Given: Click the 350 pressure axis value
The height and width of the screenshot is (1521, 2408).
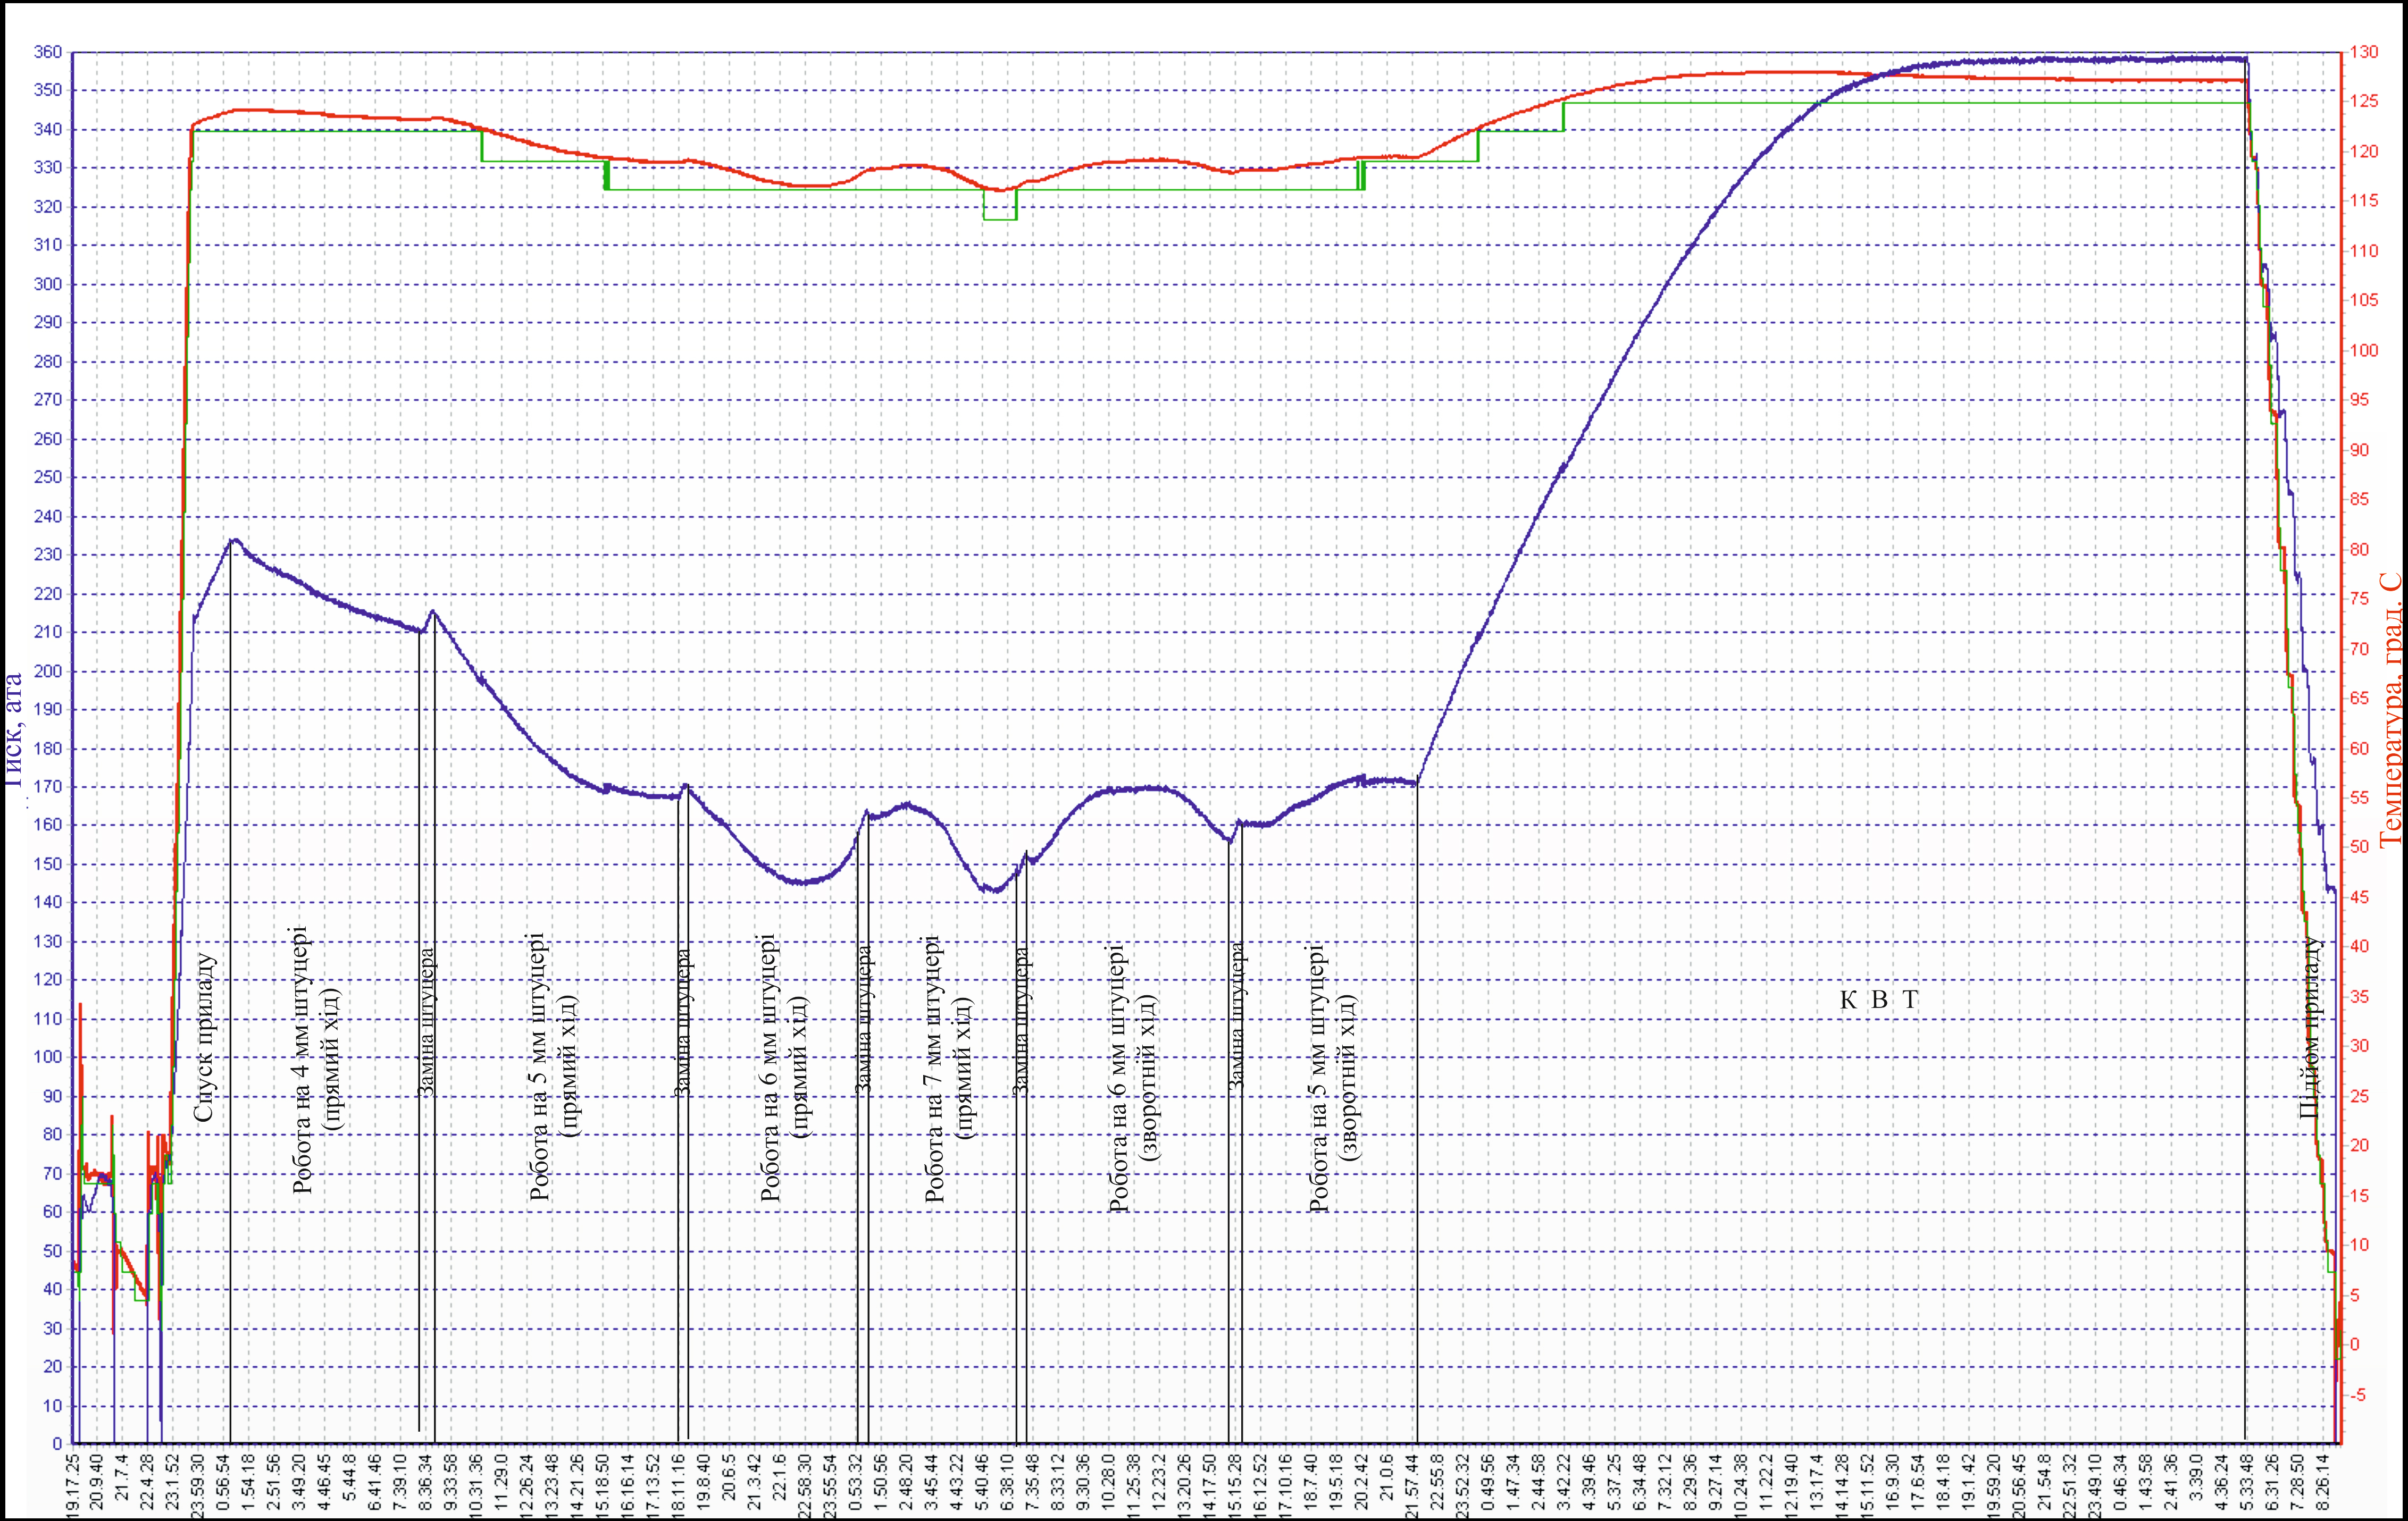Looking at the screenshot, I should 48,91.
